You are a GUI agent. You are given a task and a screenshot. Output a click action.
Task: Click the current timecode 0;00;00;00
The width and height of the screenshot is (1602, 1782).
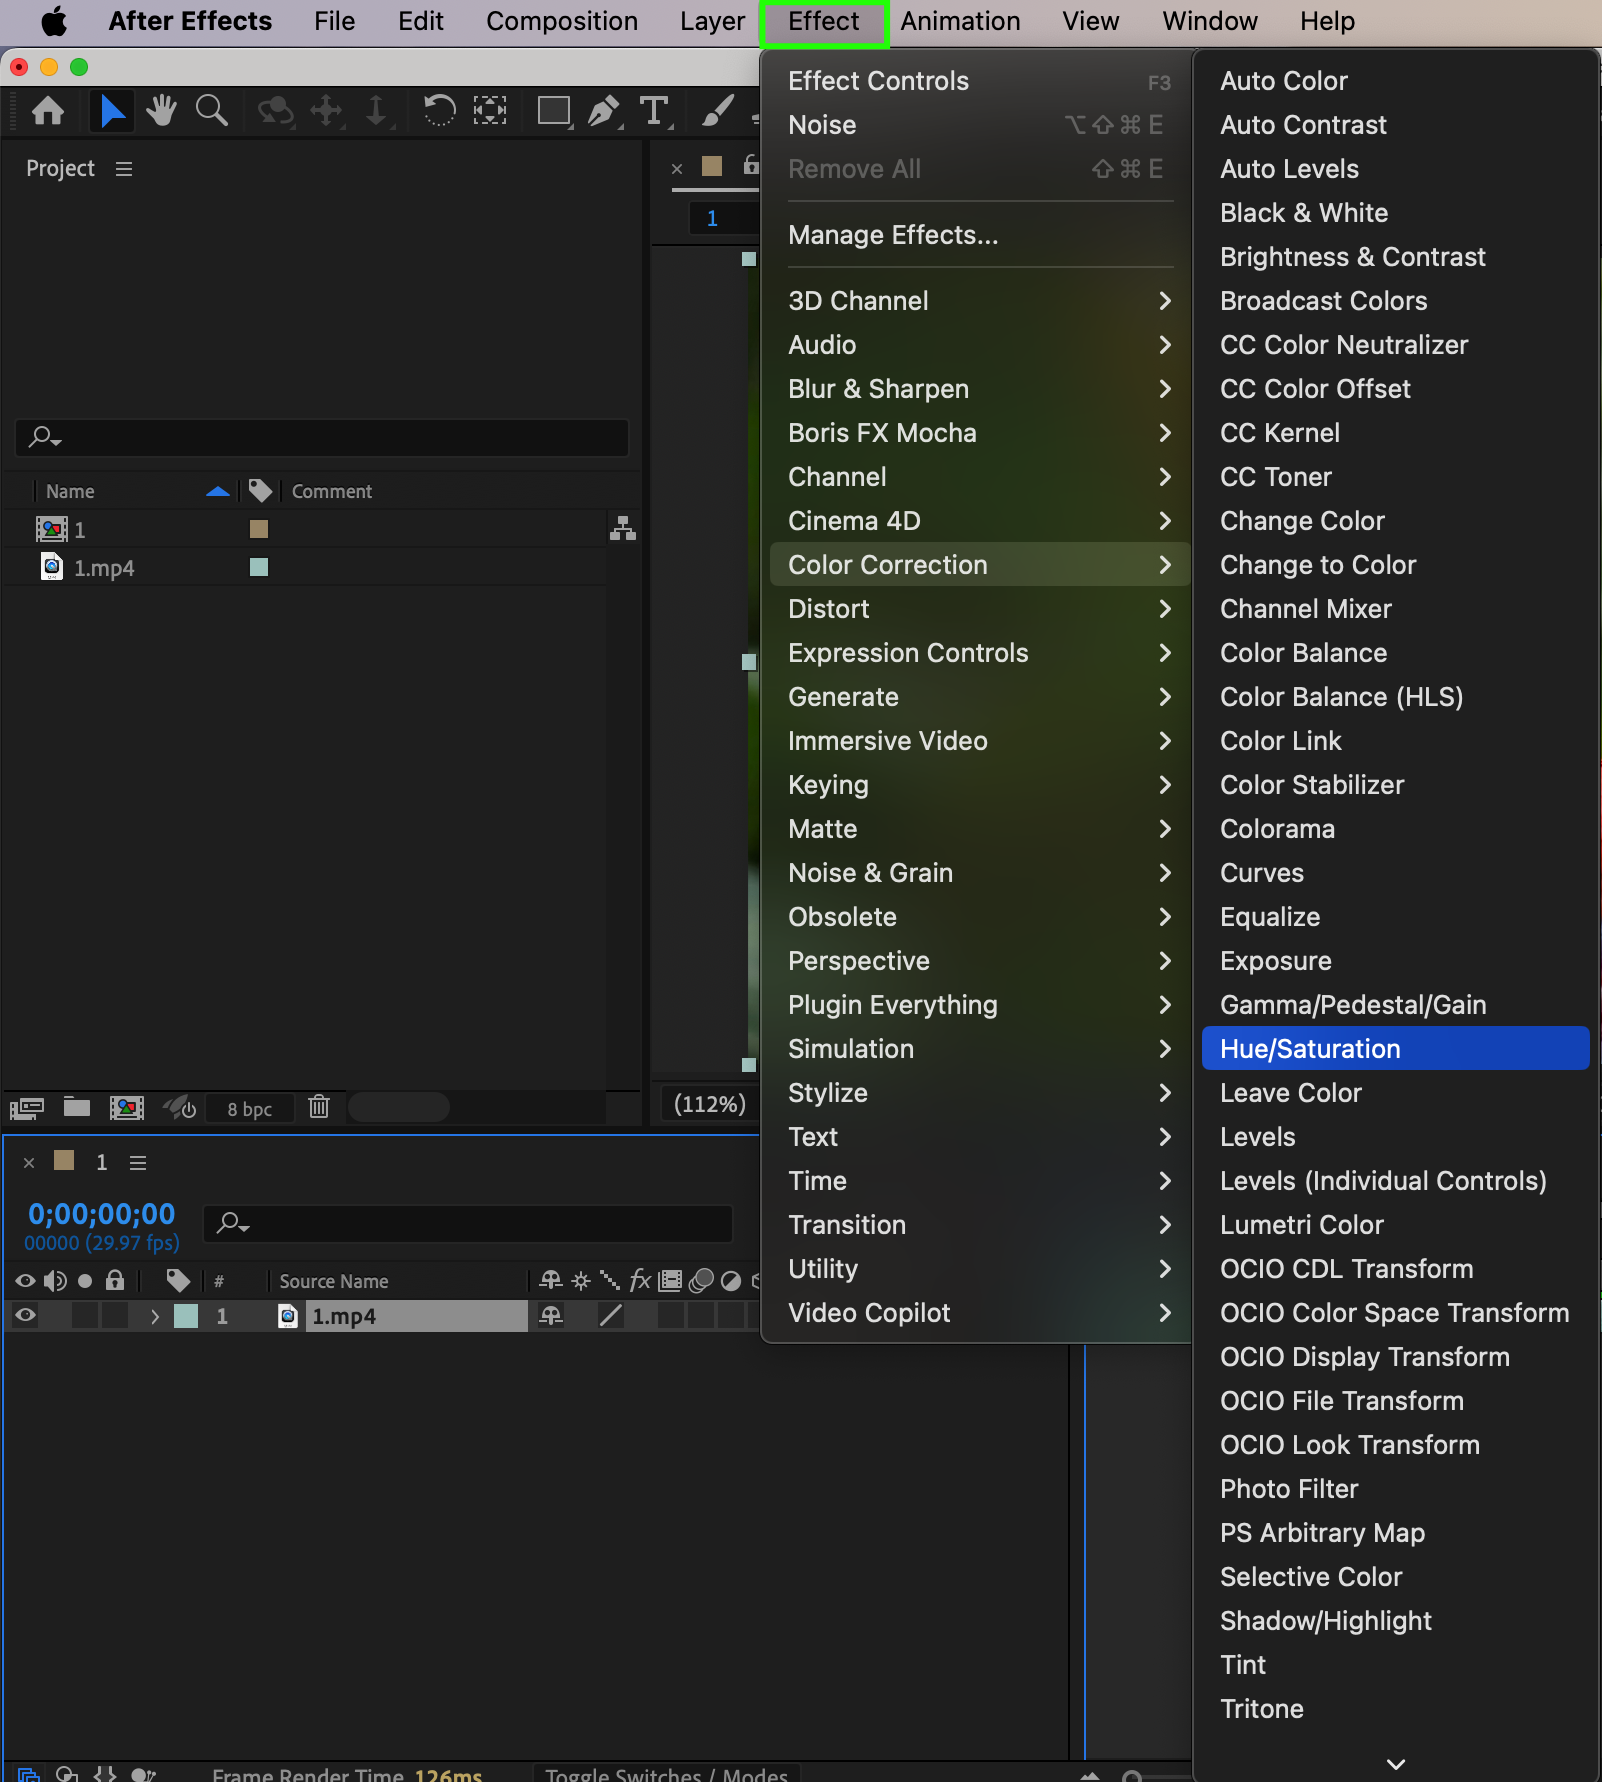point(102,1214)
